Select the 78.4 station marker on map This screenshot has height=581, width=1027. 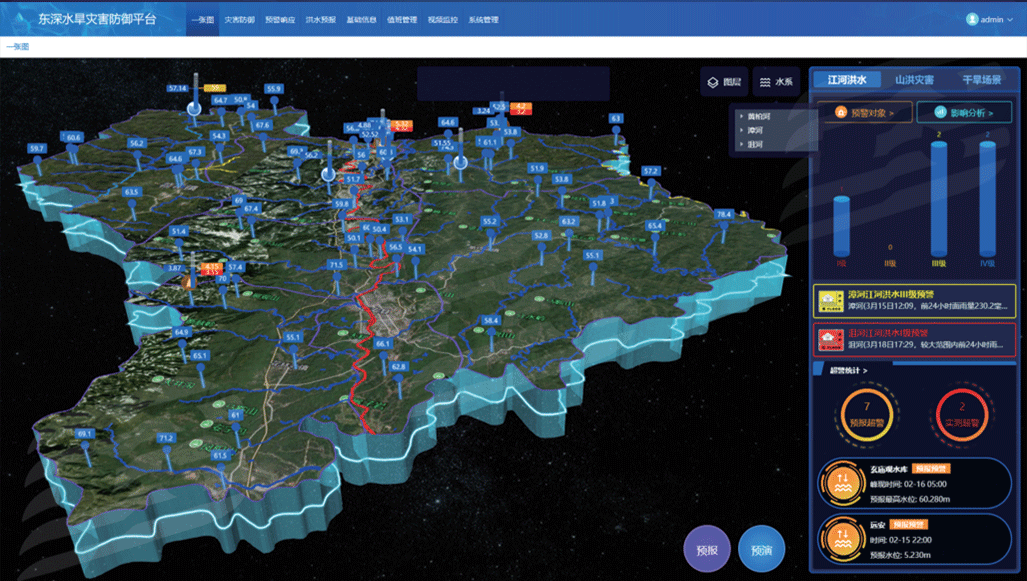(724, 215)
